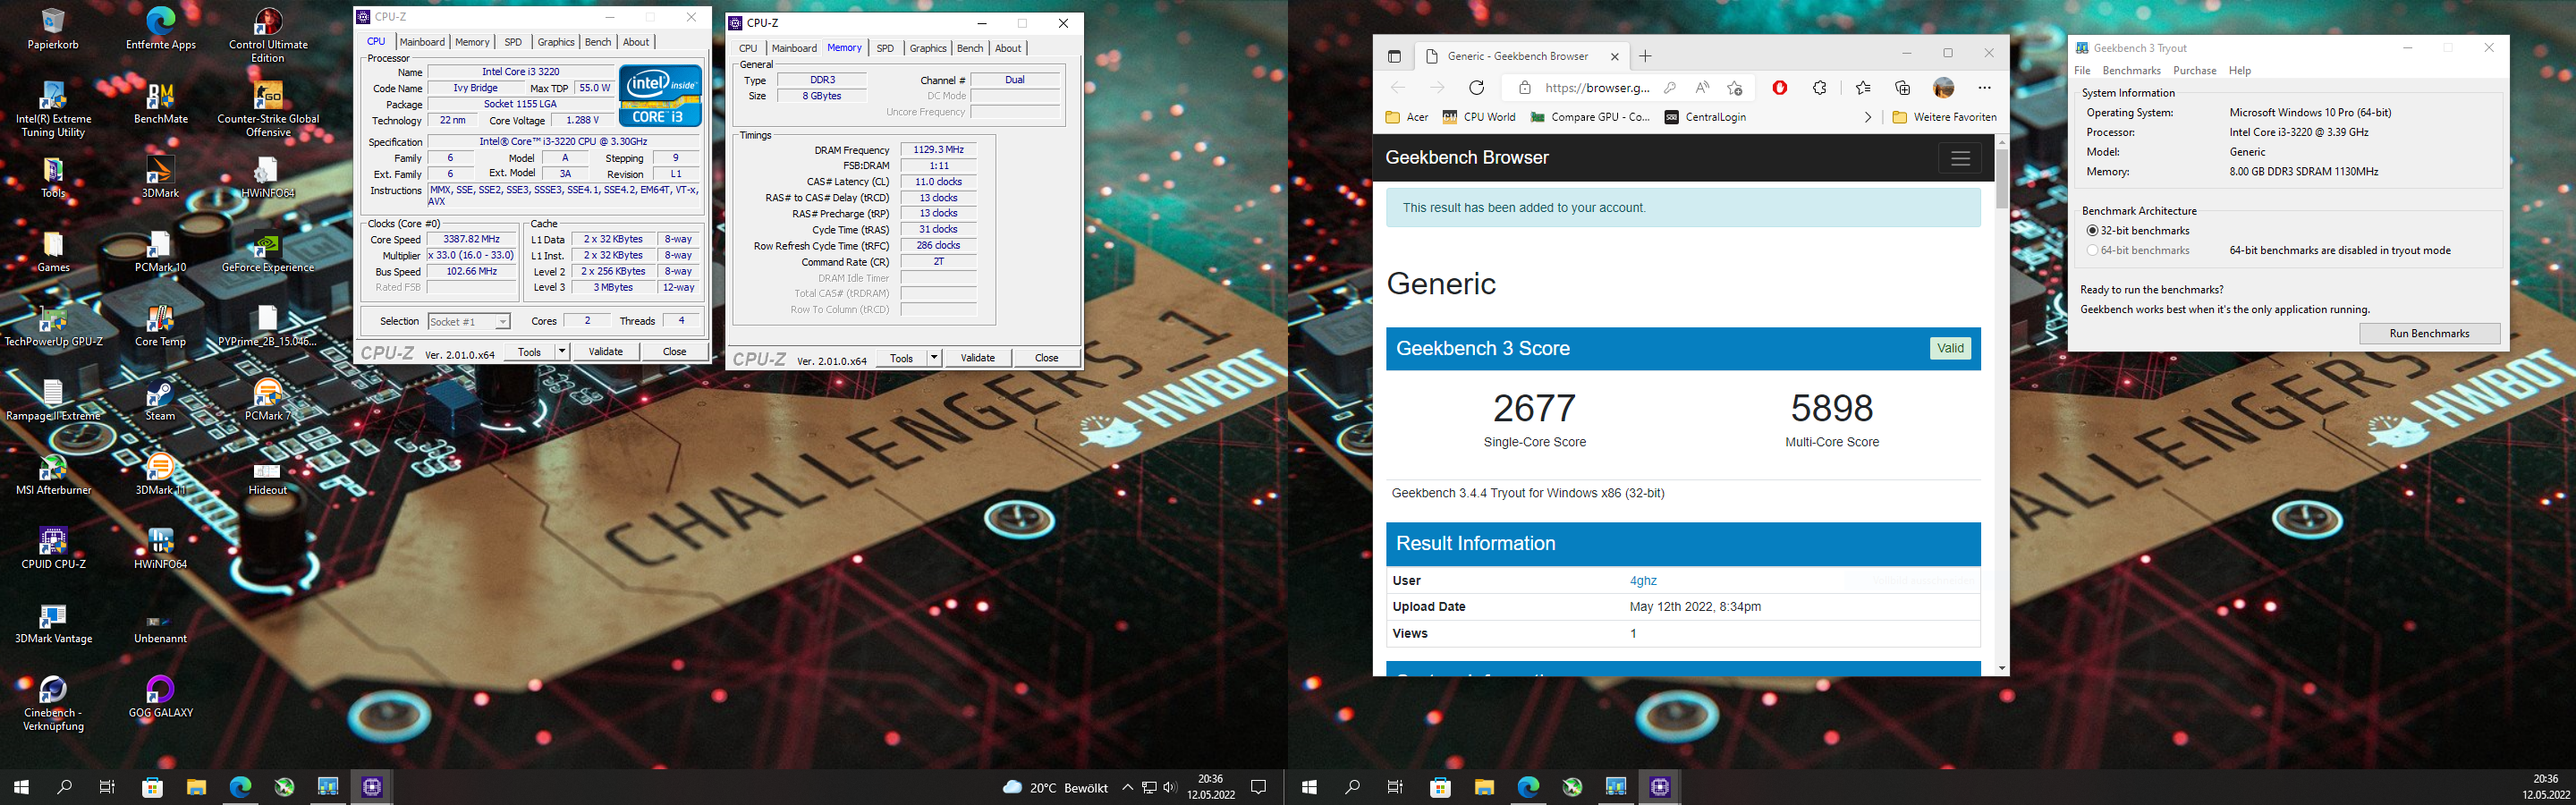
Task: Switch to Mainboard tab in CPU-Z CPU window
Action: coord(422,42)
